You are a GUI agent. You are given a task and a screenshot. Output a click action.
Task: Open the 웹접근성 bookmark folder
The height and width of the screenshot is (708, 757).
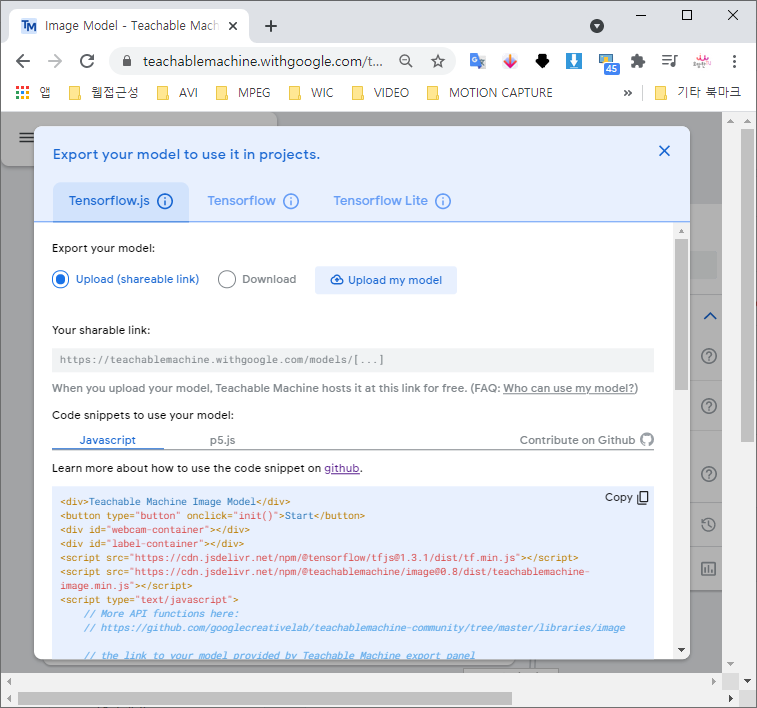[x=104, y=93]
